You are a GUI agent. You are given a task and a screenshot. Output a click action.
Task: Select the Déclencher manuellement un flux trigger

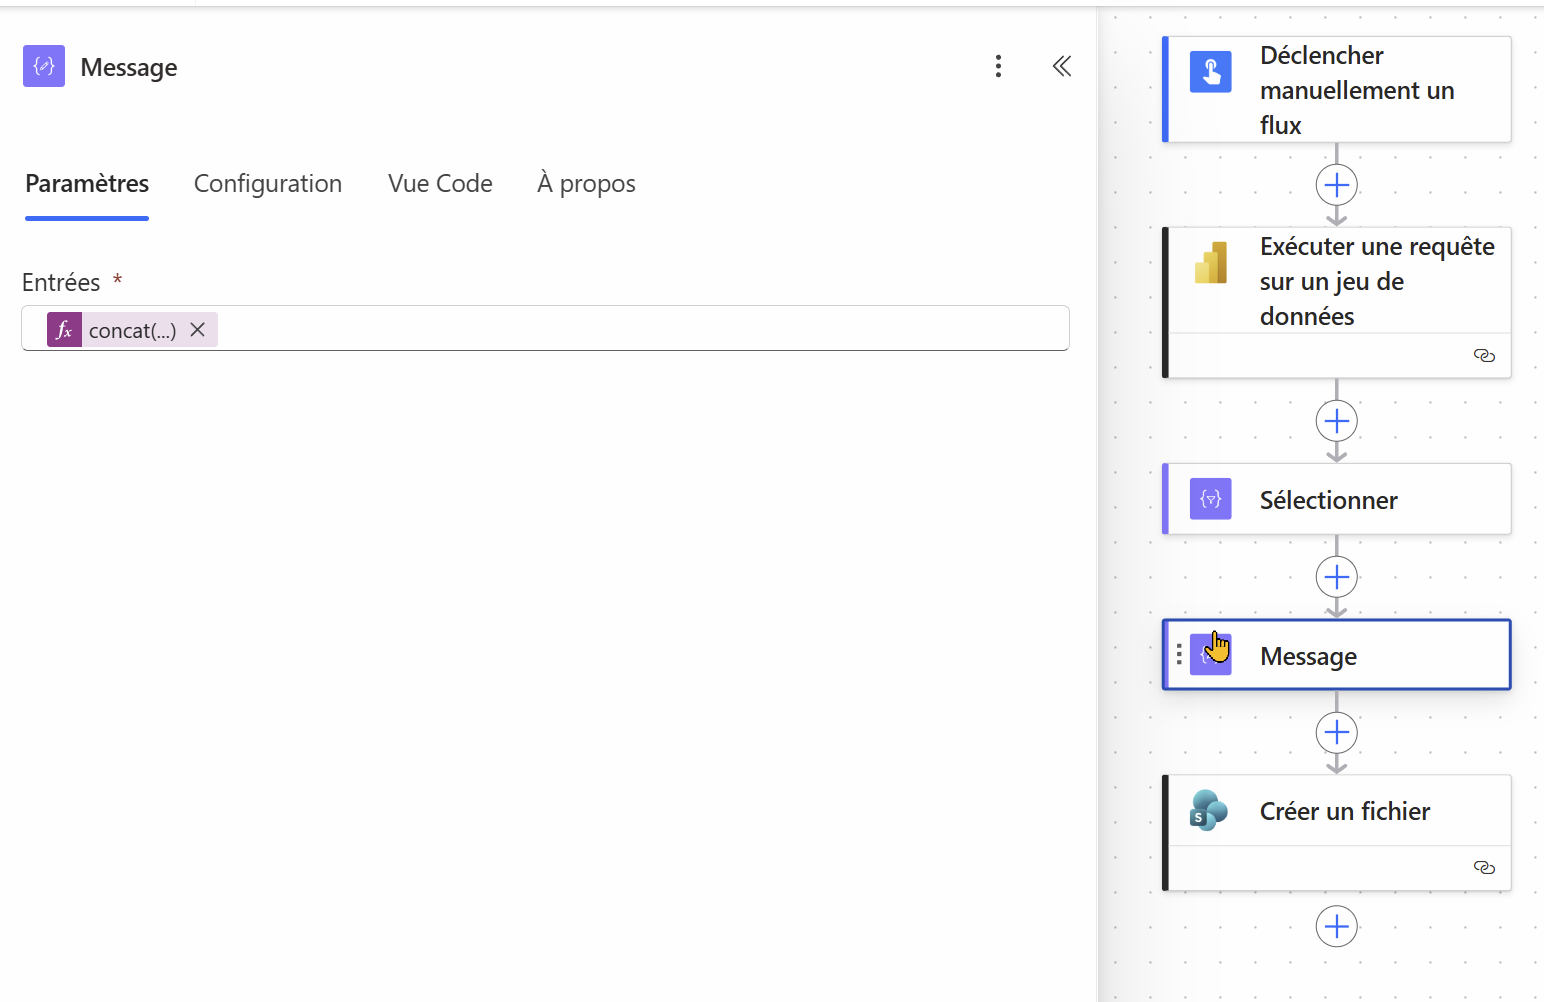1337,90
